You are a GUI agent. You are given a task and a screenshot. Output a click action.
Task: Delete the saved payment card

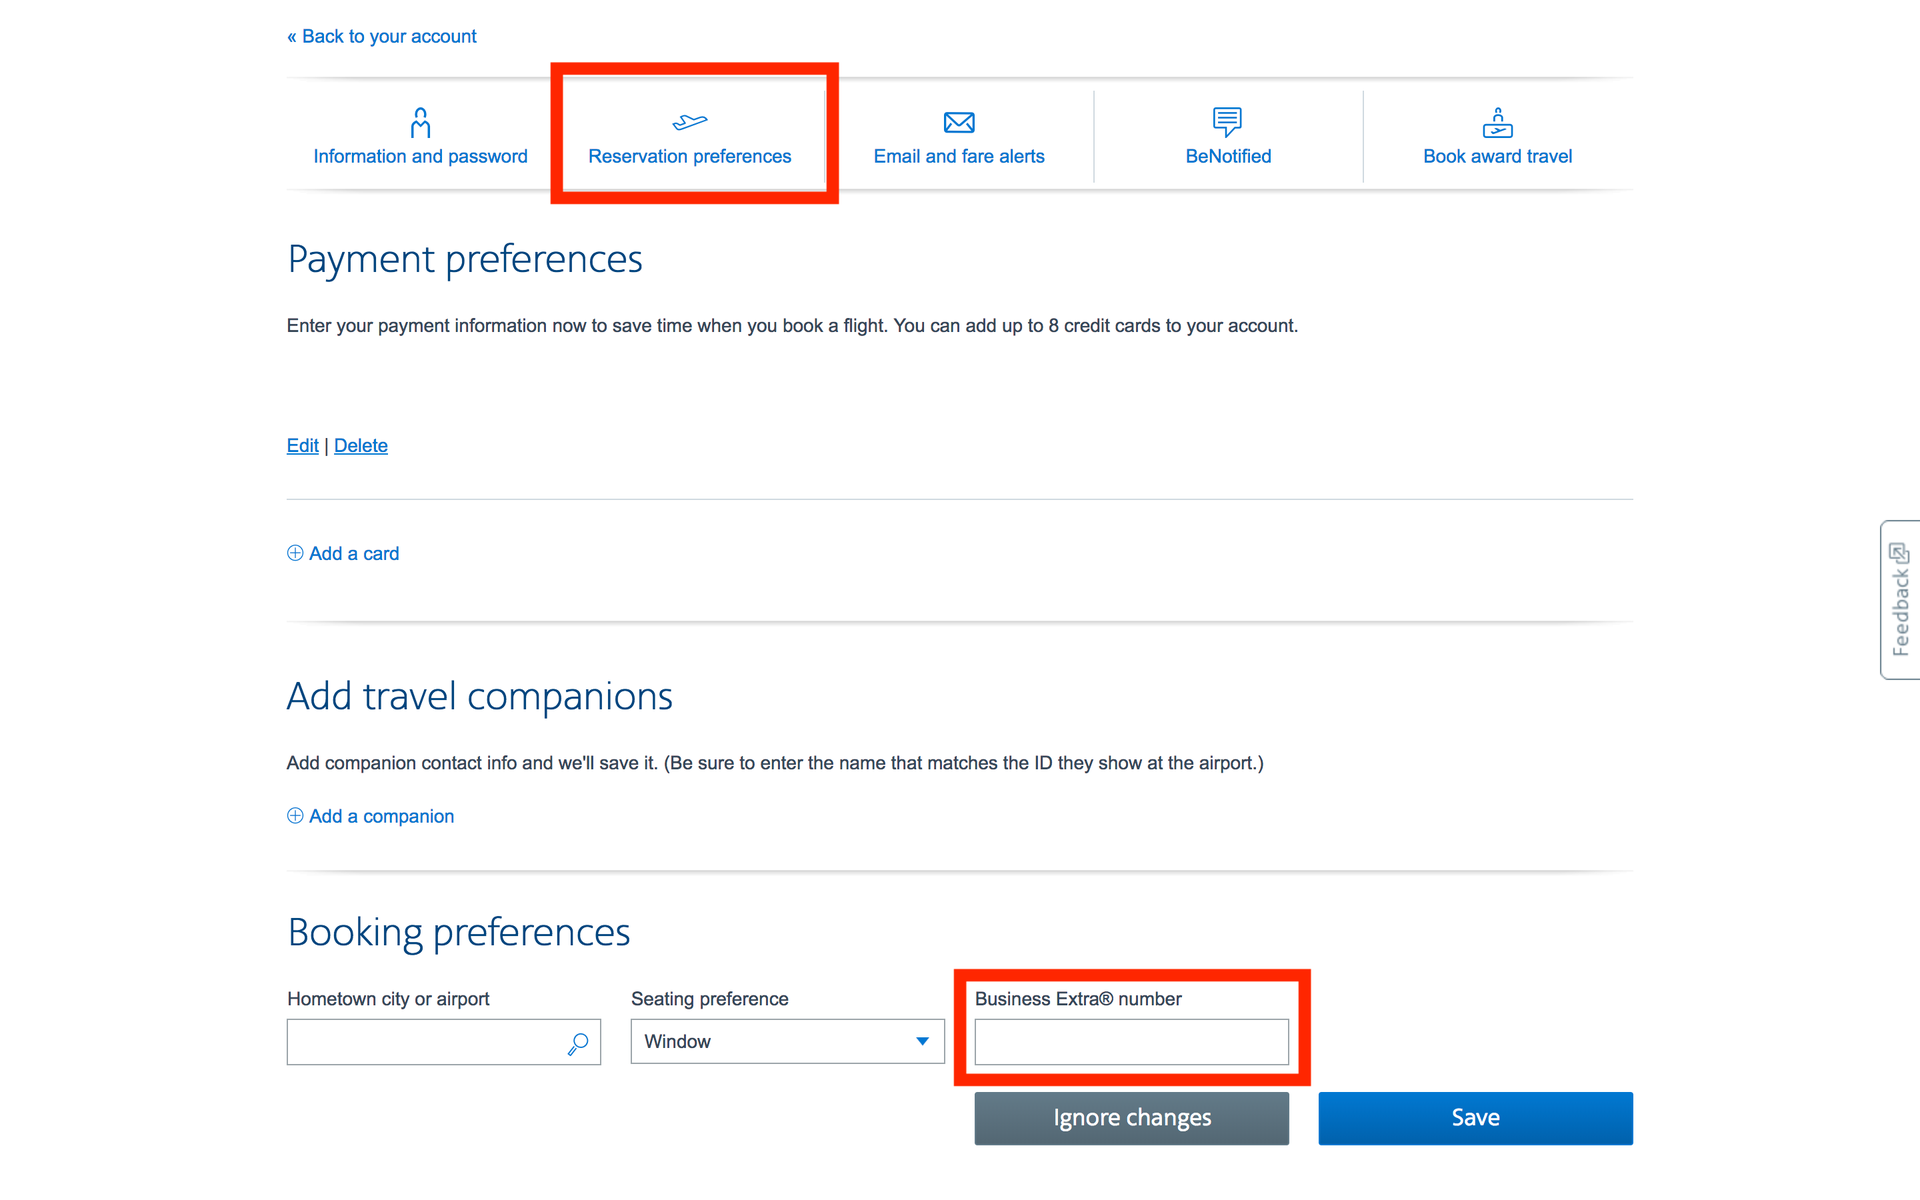(x=361, y=445)
